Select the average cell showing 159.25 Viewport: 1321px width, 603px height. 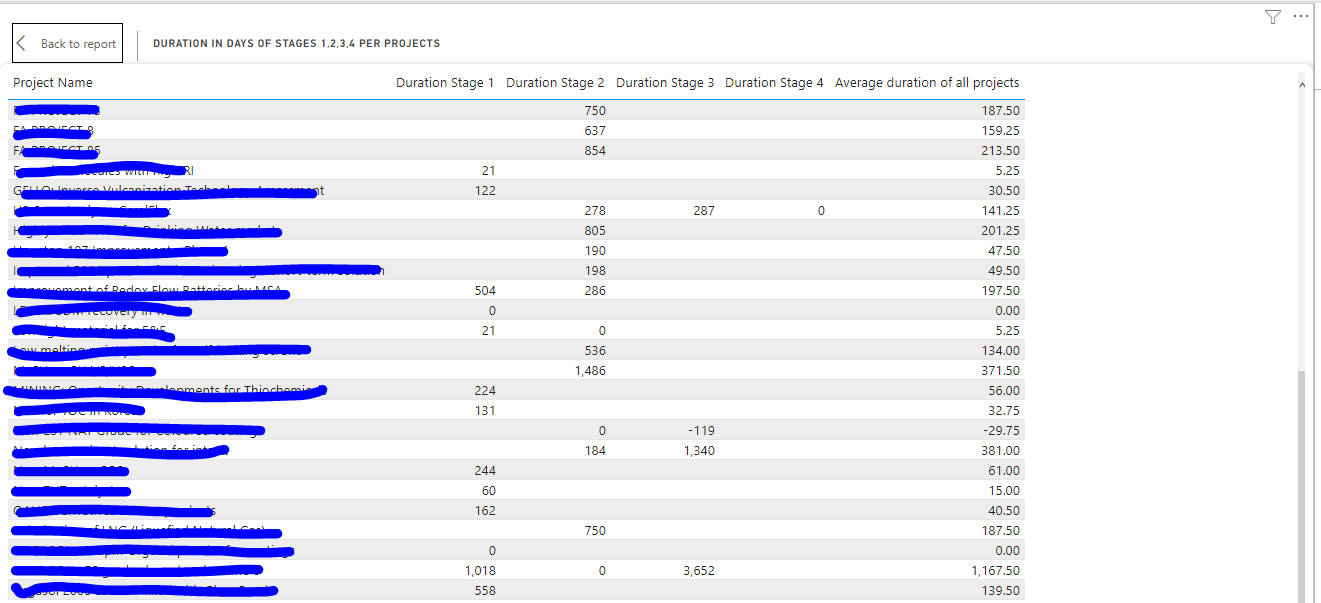1001,131
